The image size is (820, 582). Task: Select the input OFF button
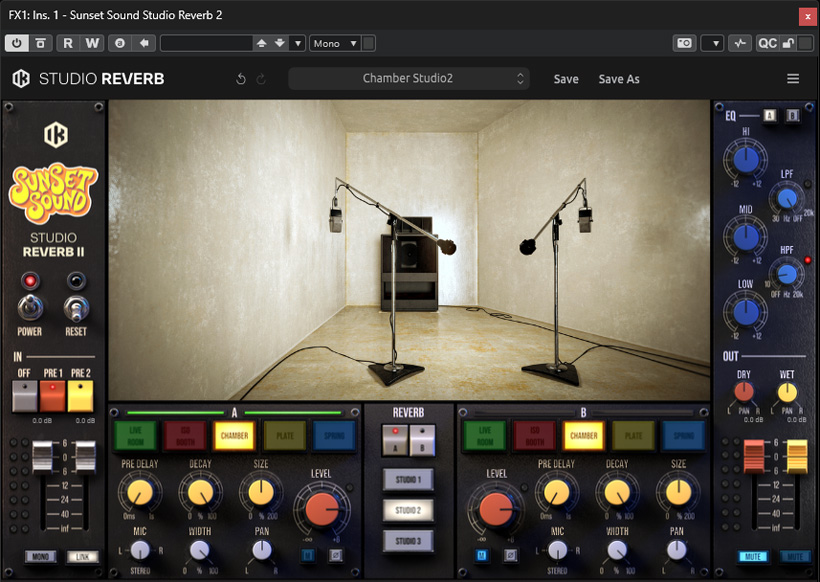coord(25,396)
